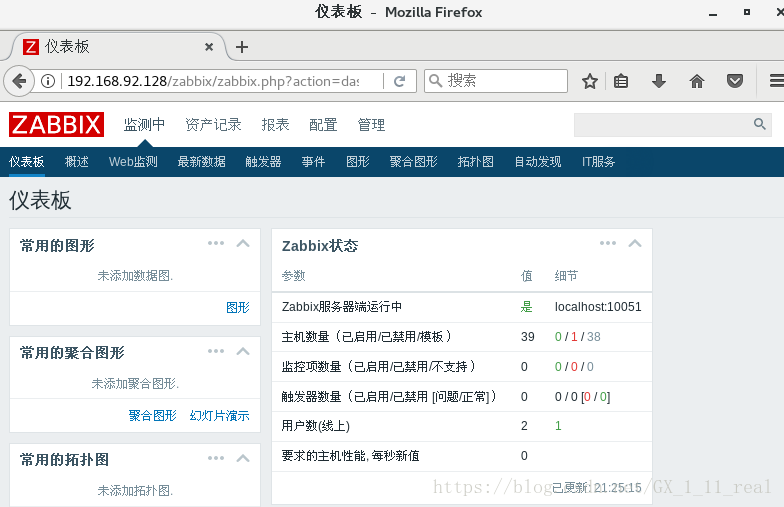Image resolution: width=784 pixels, height=507 pixels.
Task: Click the 要求的主机性能, 每秒新值 row label
Action: point(350,456)
